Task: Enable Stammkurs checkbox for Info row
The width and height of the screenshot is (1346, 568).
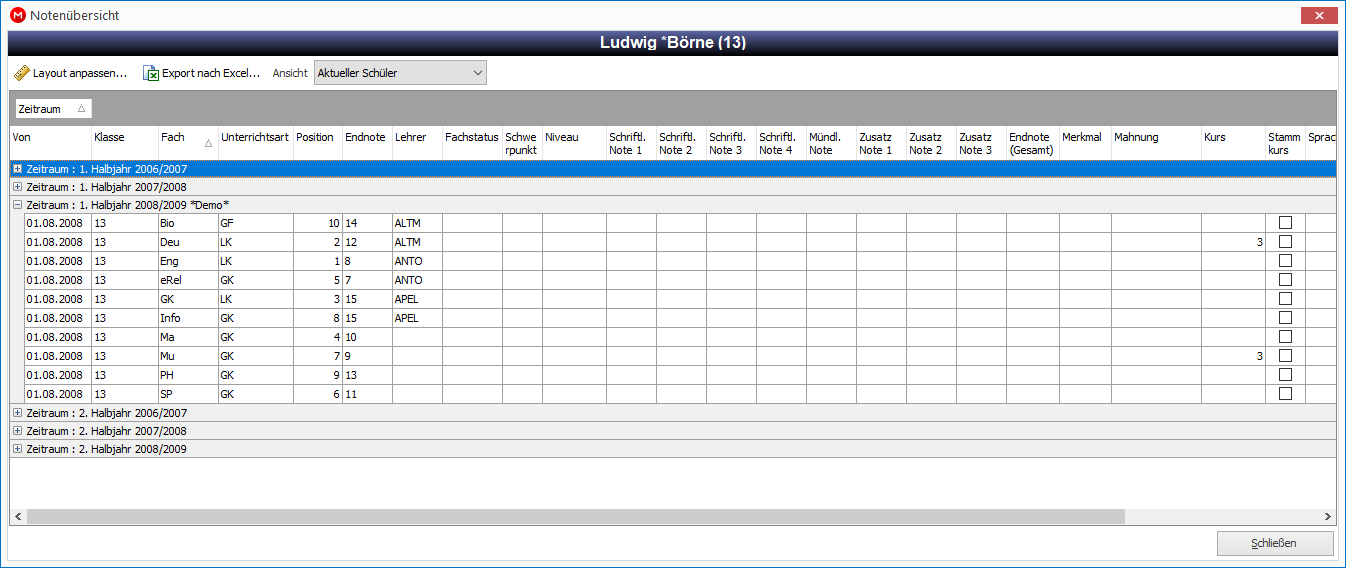Action: (1286, 318)
